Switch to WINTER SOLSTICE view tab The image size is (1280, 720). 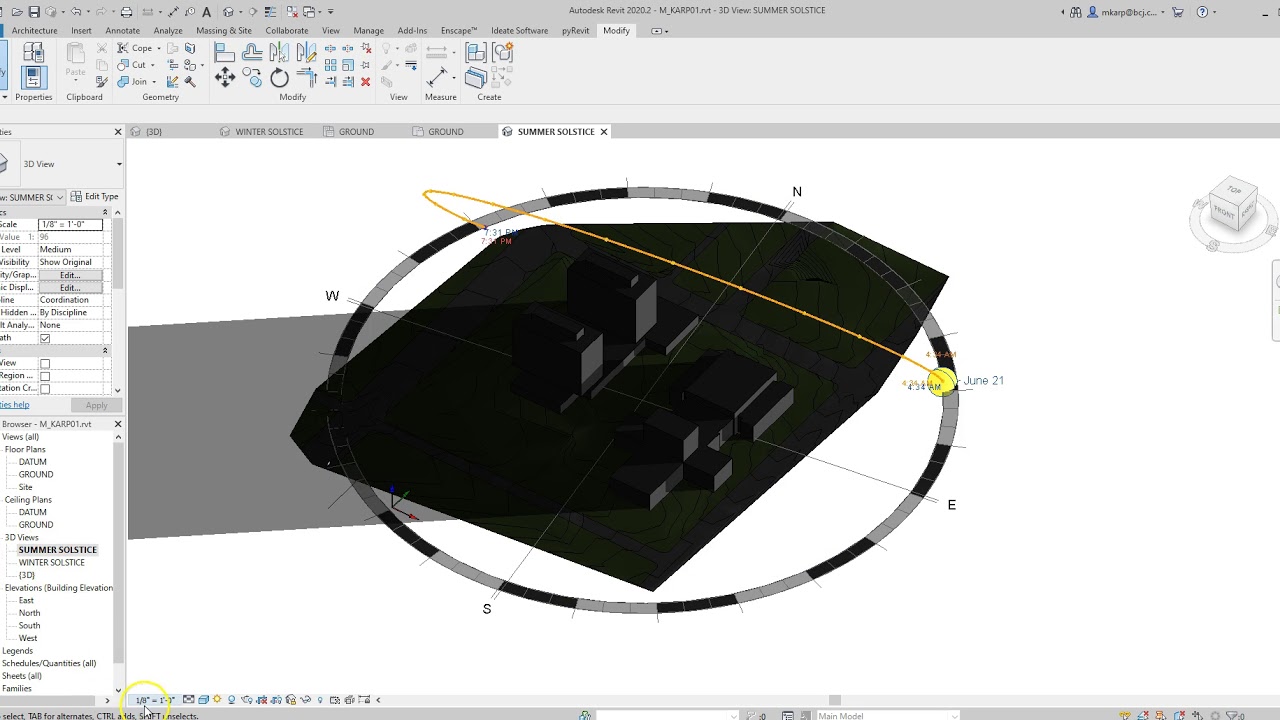click(269, 132)
